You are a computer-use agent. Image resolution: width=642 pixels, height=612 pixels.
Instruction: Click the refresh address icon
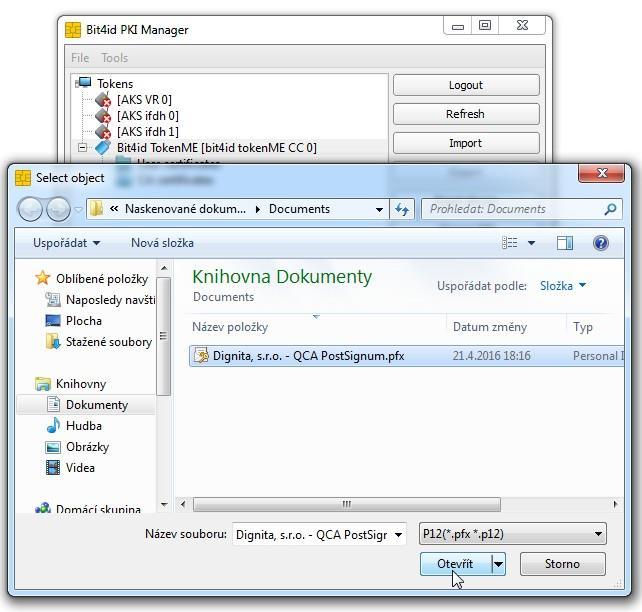point(402,210)
